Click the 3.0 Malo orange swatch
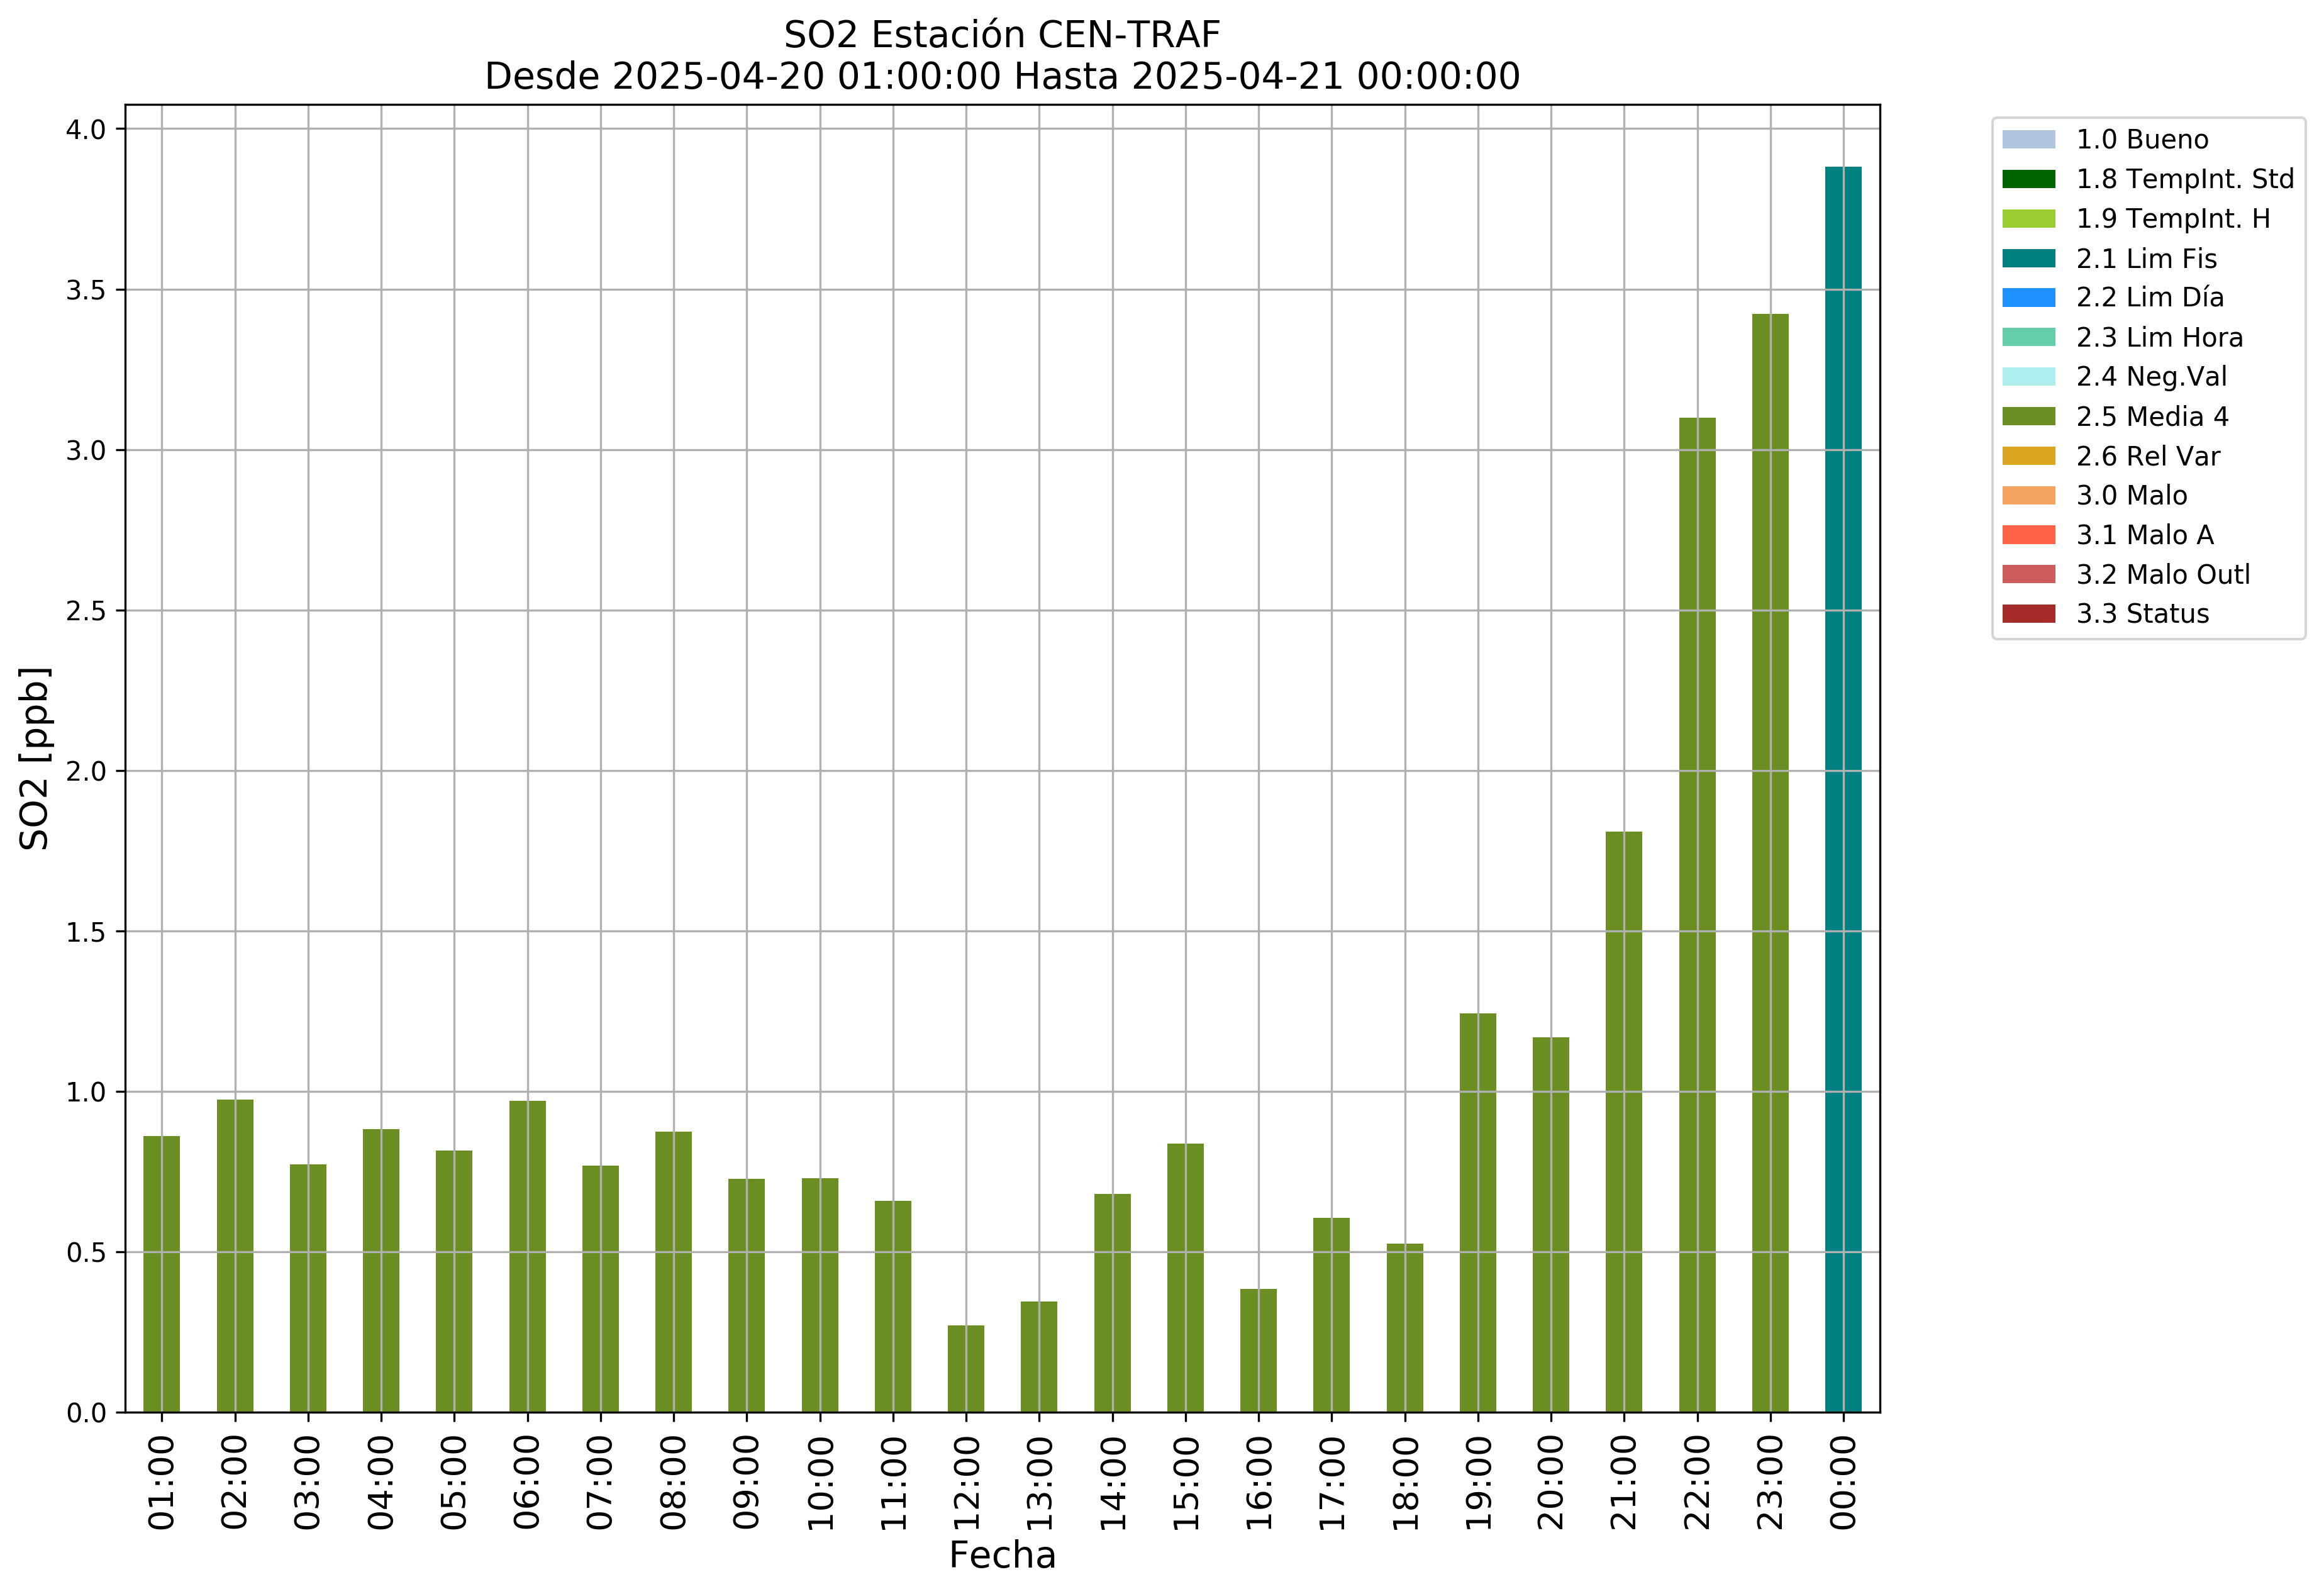Screen dimensions: 2324x1594 pos(2028,496)
